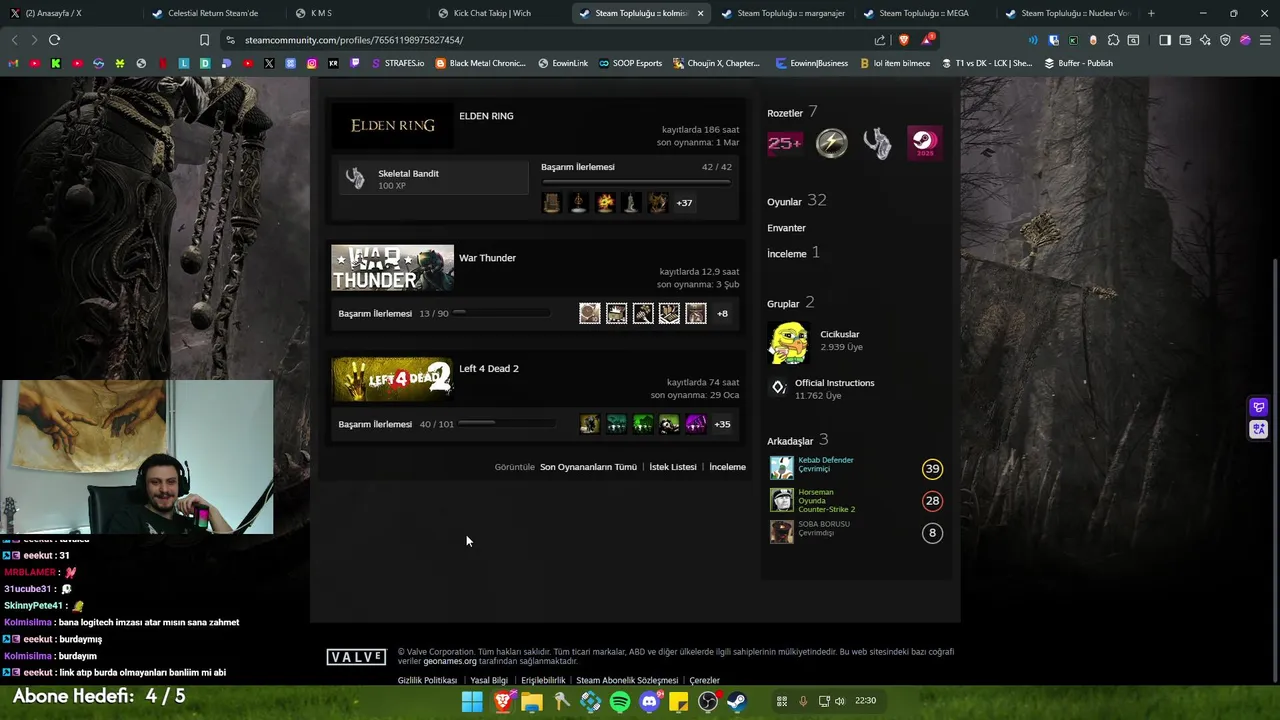The image size is (1280, 720).
Task: Open Steam from the taskbar
Action: click(737, 702)
